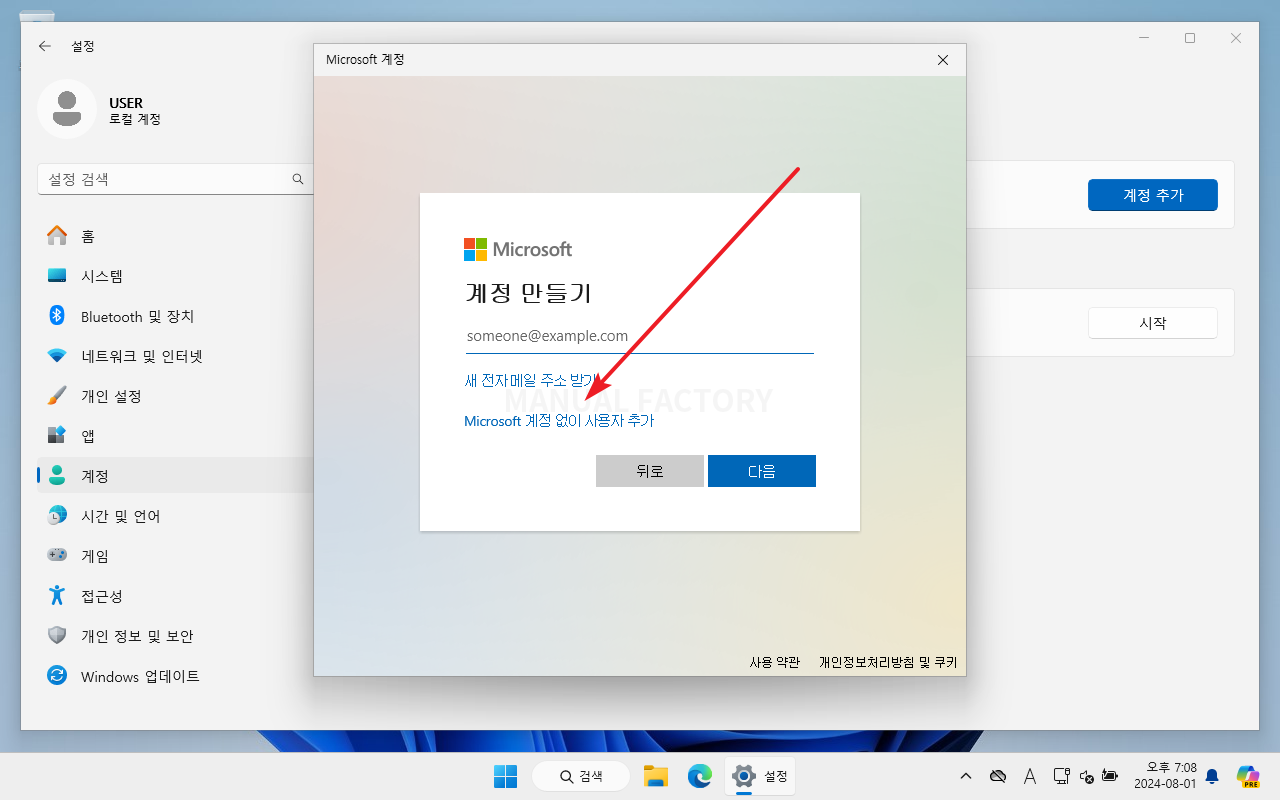This screenshot has width=1280, height=800.
Task: Click the 개인 설정 paintbrush icon
Action: pos(57,396)
